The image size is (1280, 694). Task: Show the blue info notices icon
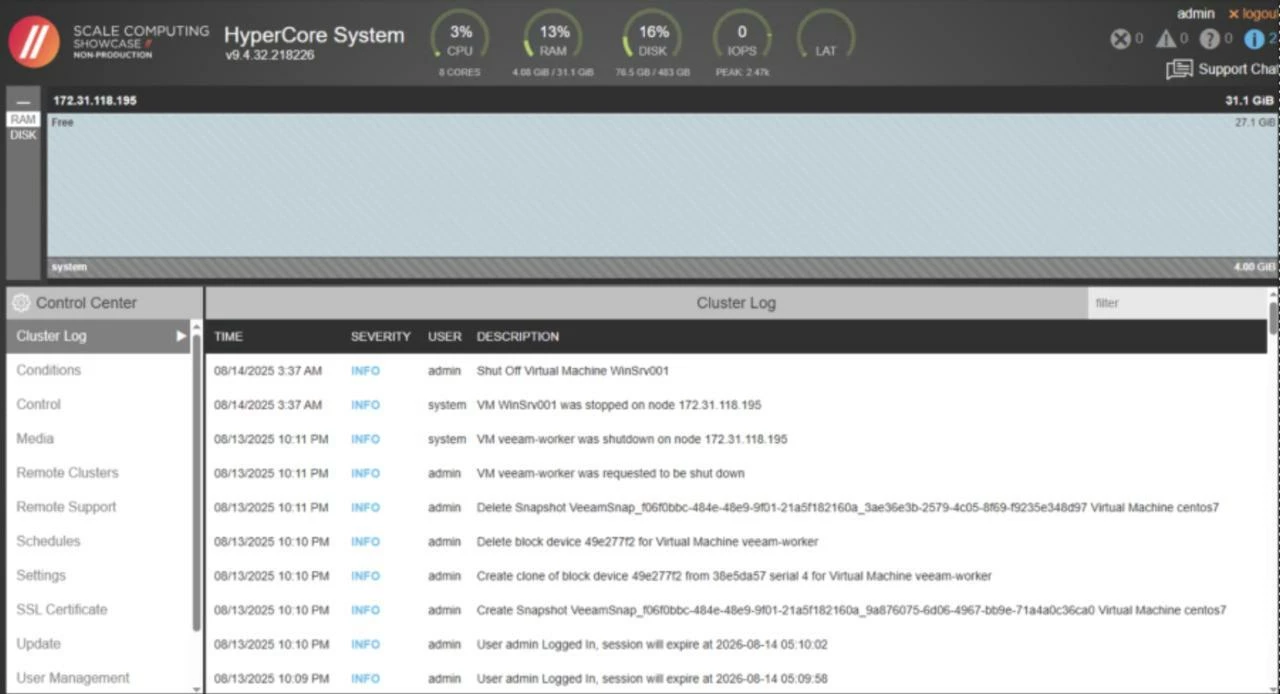click(x=1254, y=39)
